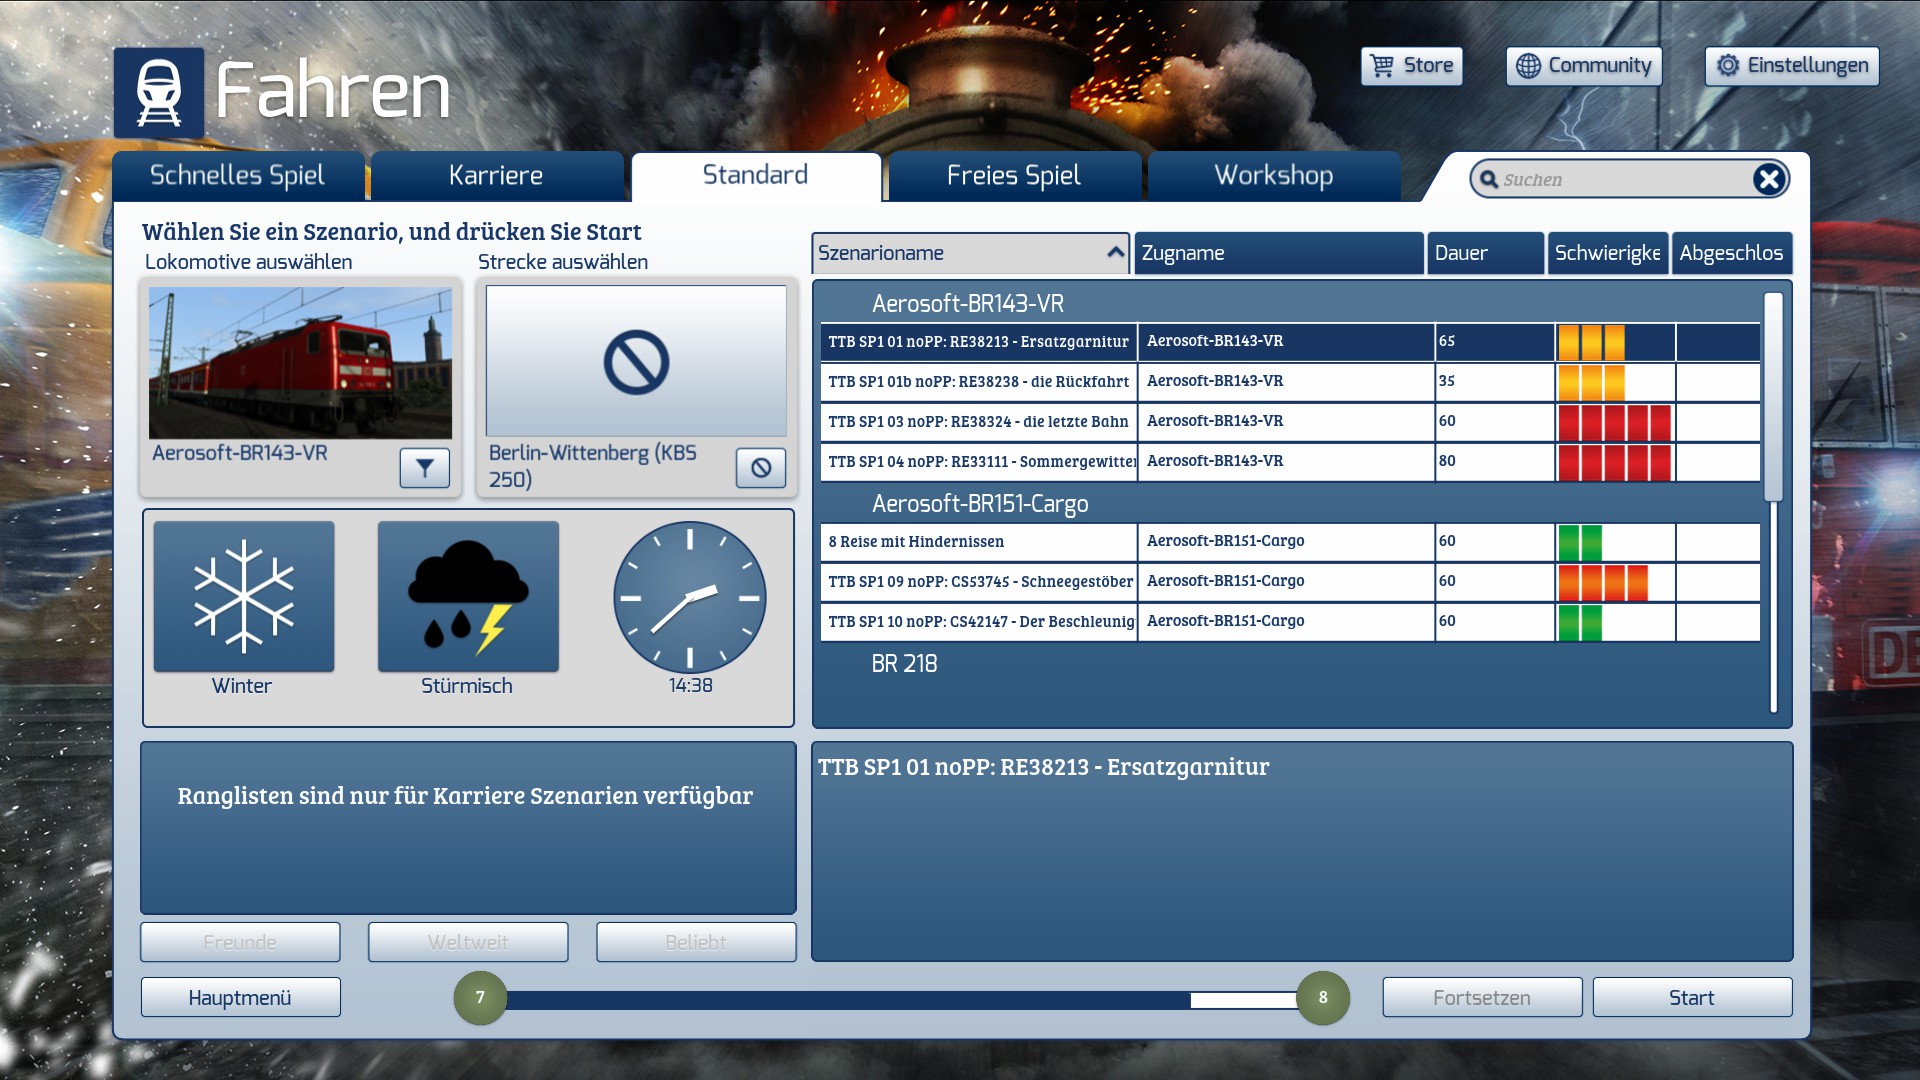Select the Aerosoft-BR143-VR locomotive thumbnail
The image size is (1920, 1080).
tap(300, 362)
